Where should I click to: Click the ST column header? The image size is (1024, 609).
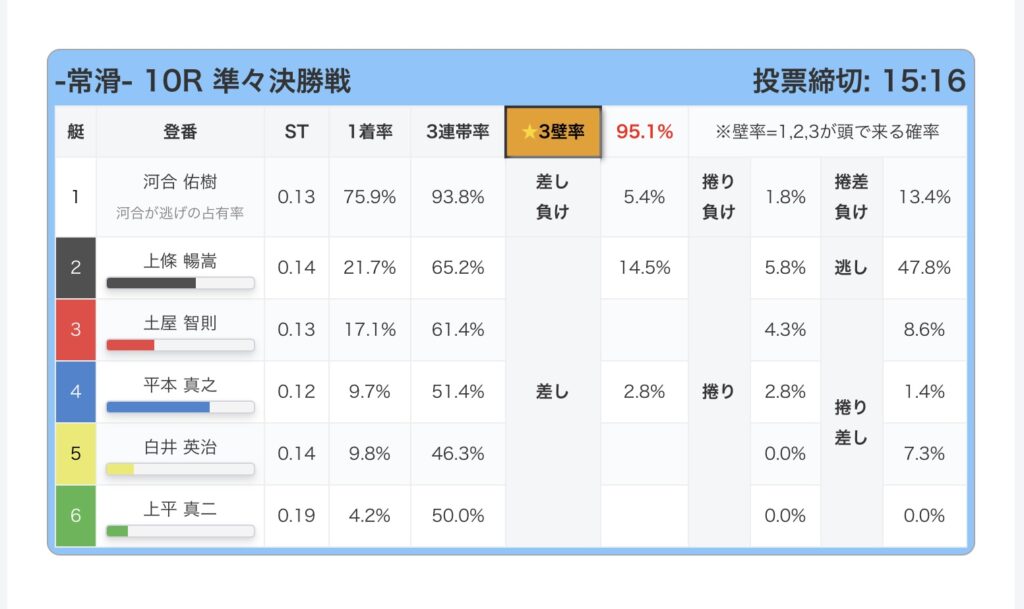(x=296, y=132)
